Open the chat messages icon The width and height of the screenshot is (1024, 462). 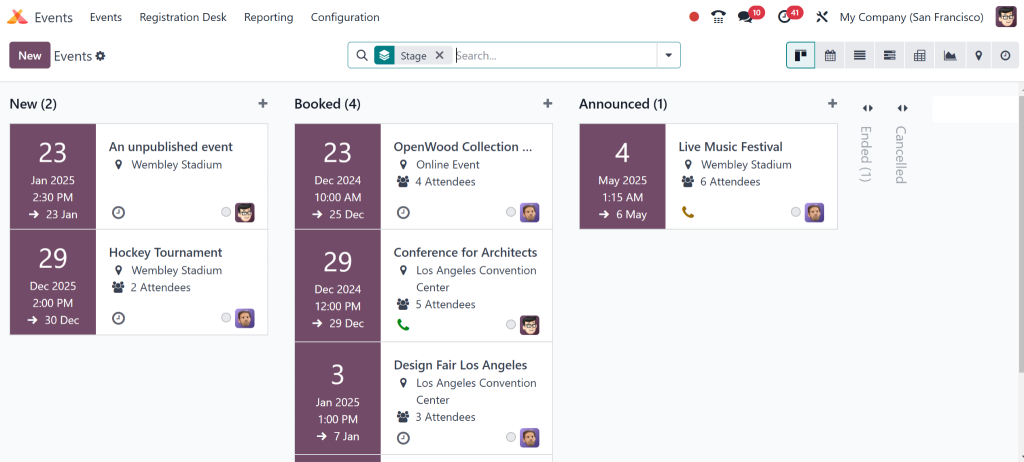point(744,17)
